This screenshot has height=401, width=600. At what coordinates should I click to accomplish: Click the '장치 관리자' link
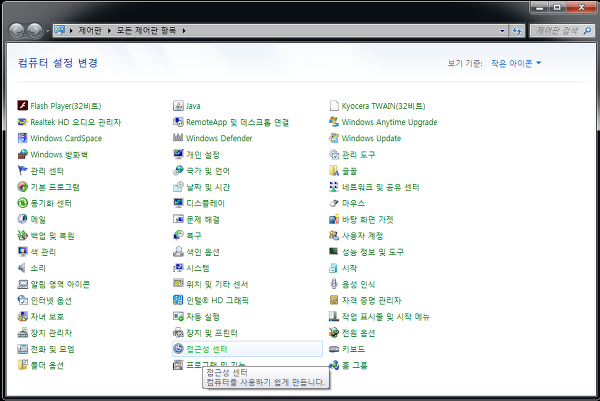click(51, 333)
